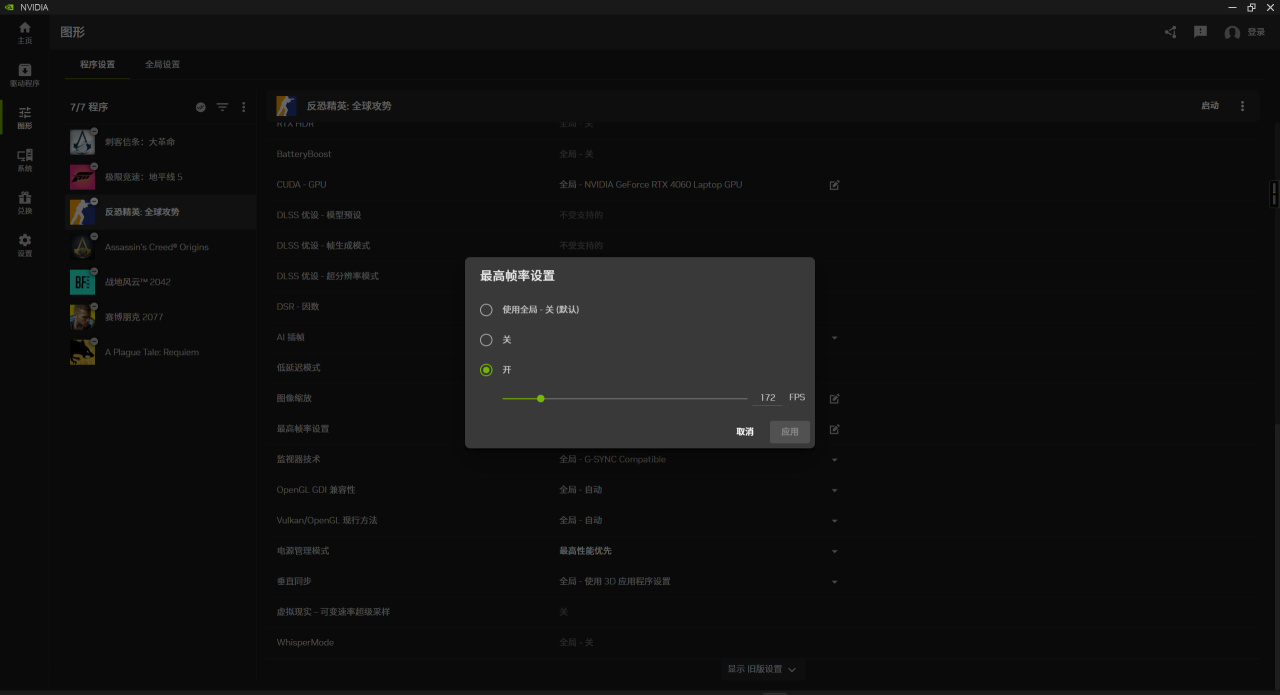The height and width of the screenshot is (695, 1280).
Task: Click 最高性能优先 power mode value
Action: 585,551
